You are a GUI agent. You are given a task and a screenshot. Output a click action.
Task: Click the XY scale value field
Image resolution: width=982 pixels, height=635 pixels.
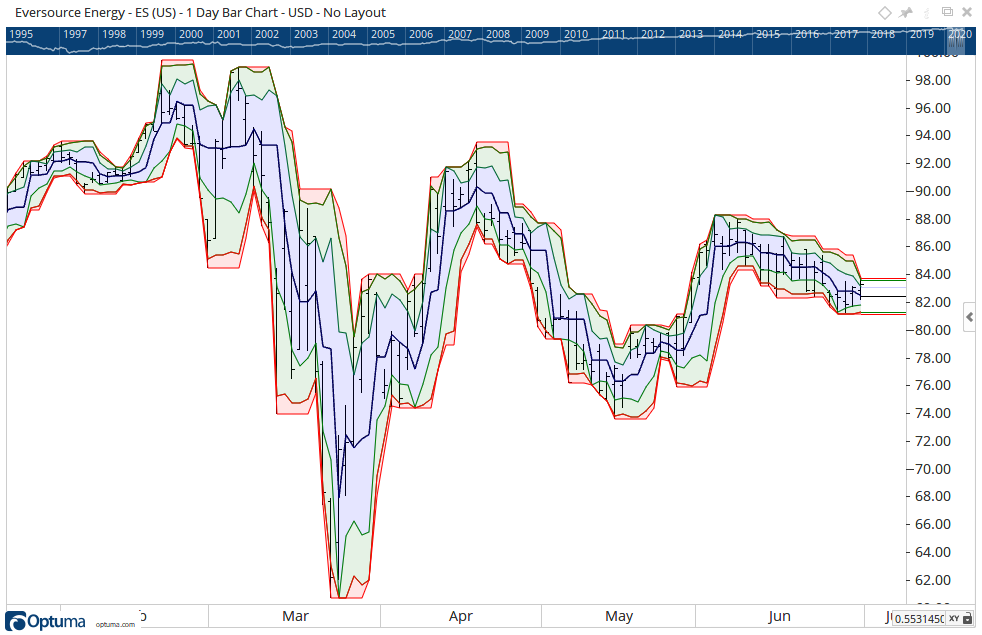pos(919,619)
